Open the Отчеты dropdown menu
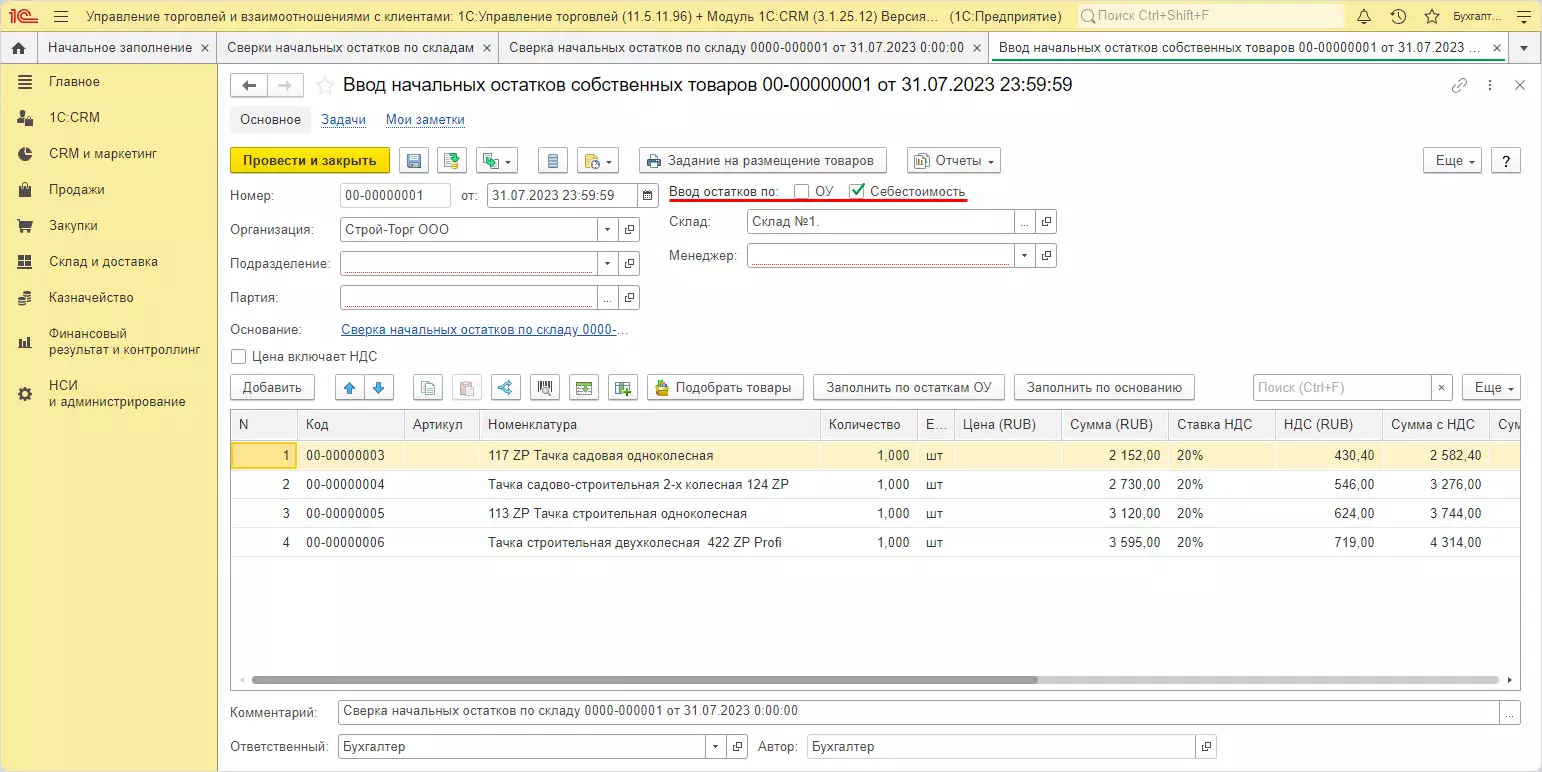Image resolution: width=1542 pixels, height=772 pixels. pos(953,161)
